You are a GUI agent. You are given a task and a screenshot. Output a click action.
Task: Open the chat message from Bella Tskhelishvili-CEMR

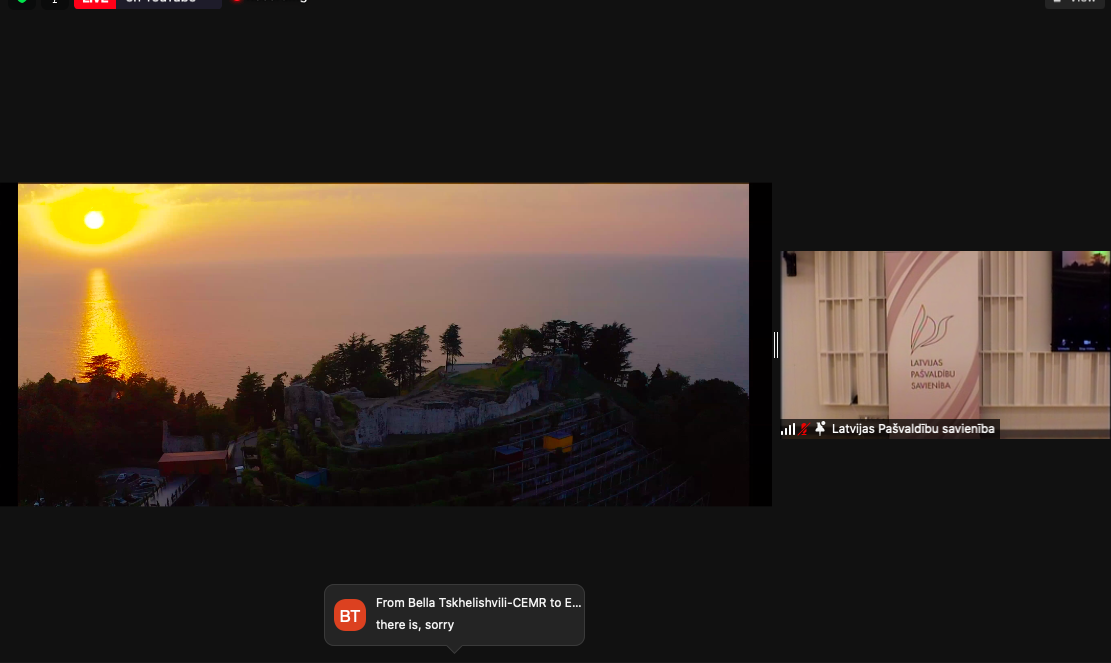(454, 615)
